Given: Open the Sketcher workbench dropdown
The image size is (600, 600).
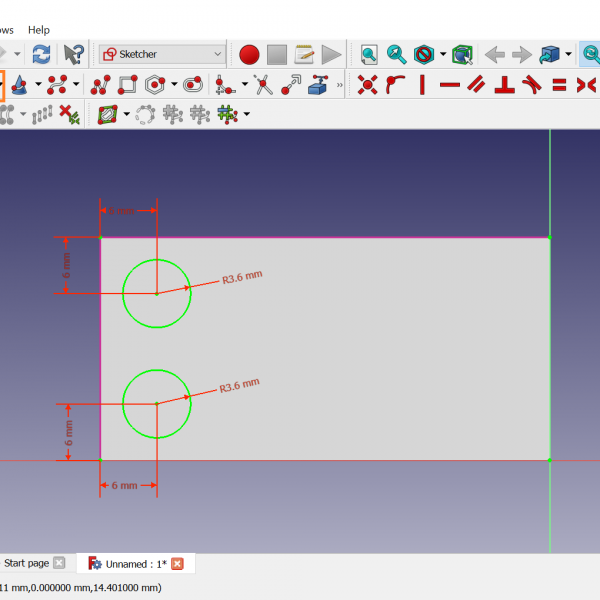Looking at the screenshot, I should (x=163, y=54).
